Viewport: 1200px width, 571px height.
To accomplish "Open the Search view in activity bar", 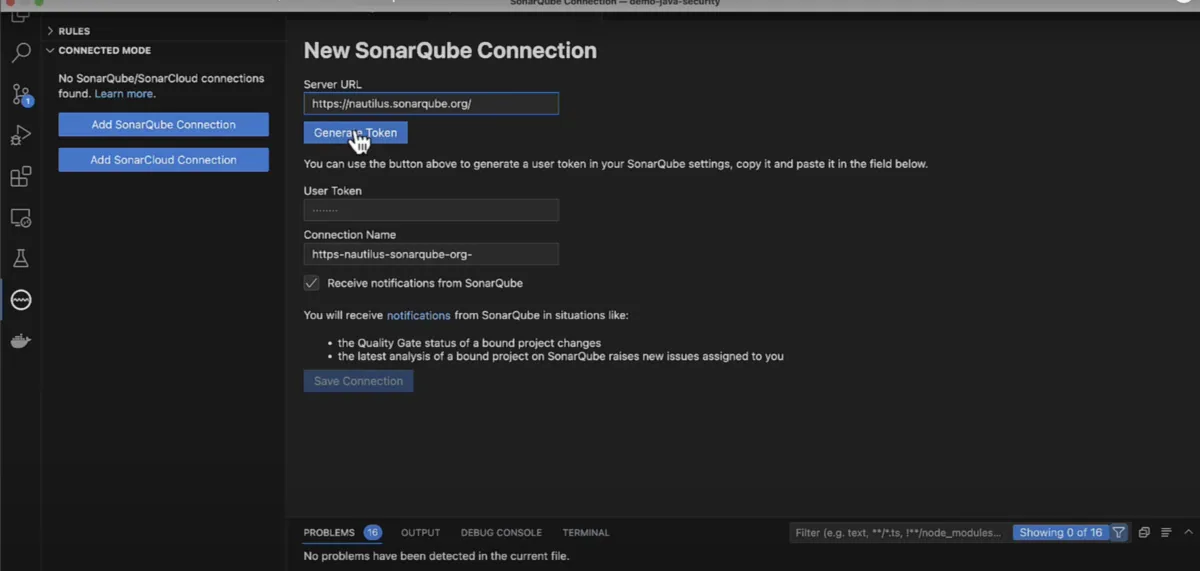I will point(21,53).
